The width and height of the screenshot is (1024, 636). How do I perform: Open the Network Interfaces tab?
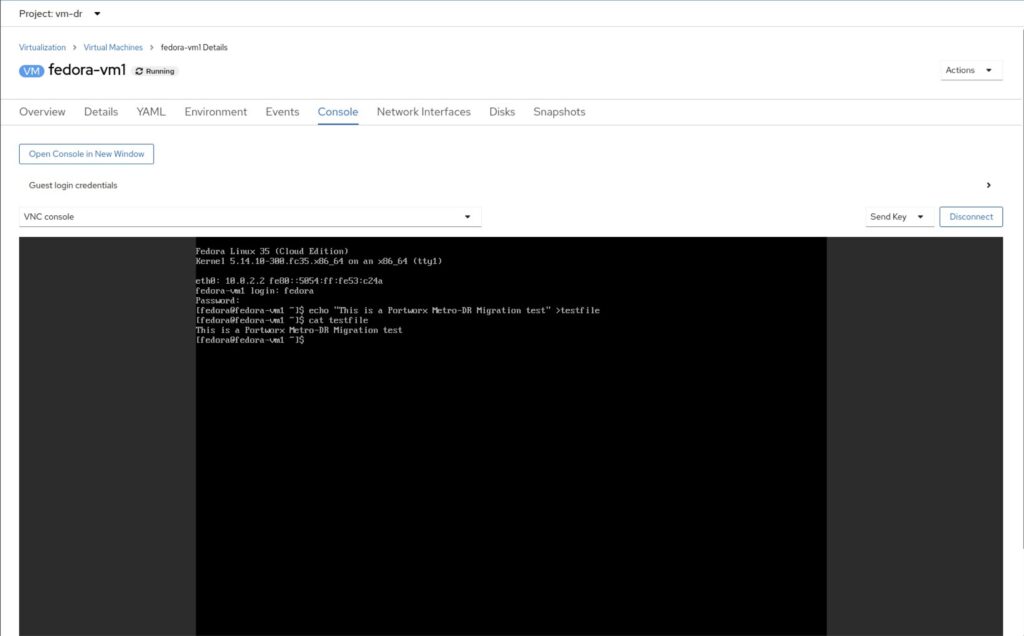coord(423,112)
